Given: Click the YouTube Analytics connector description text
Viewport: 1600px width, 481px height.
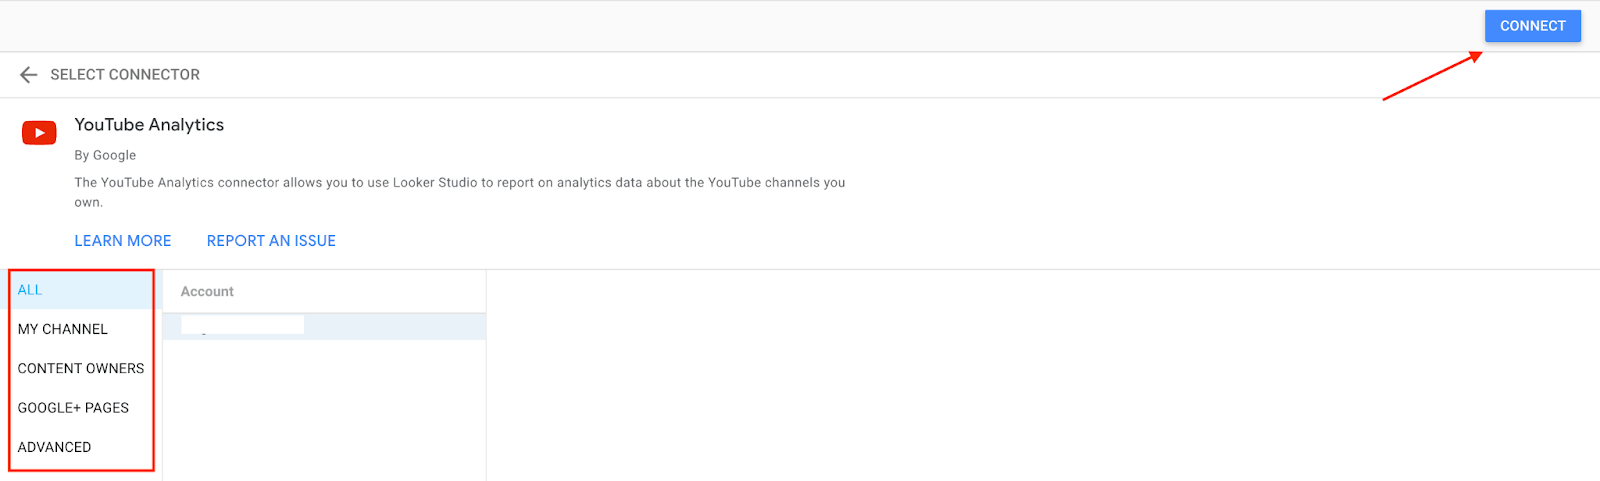Looking at the screenshot, I should [460, 192].
